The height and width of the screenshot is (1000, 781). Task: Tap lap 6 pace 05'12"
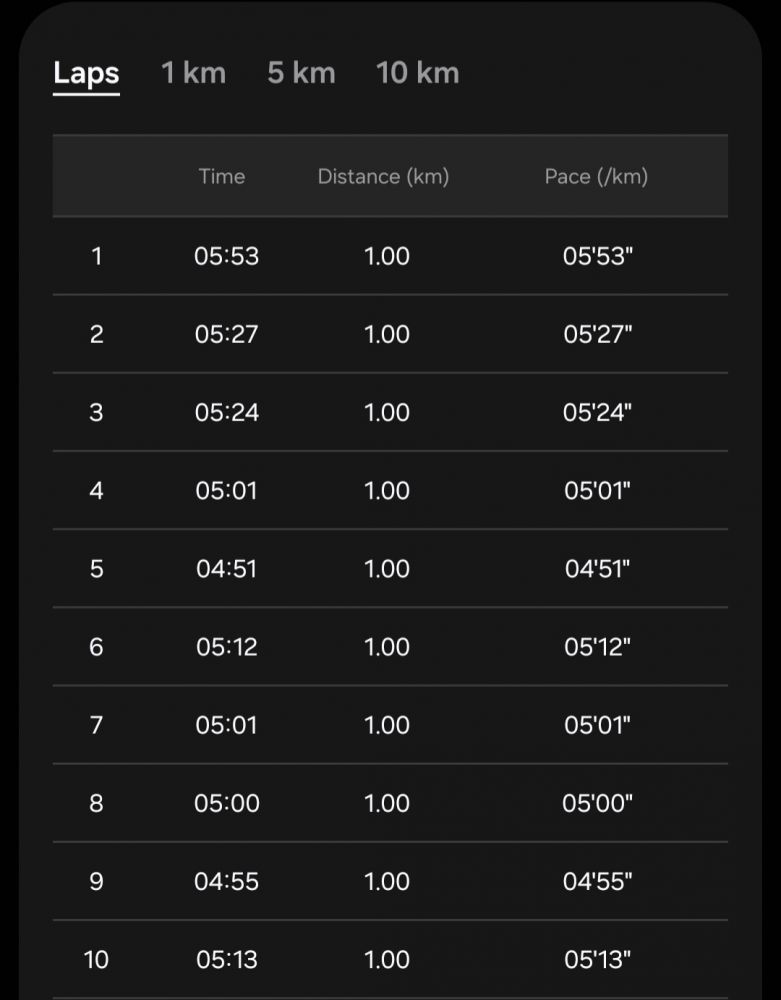(x=598, y=647)
